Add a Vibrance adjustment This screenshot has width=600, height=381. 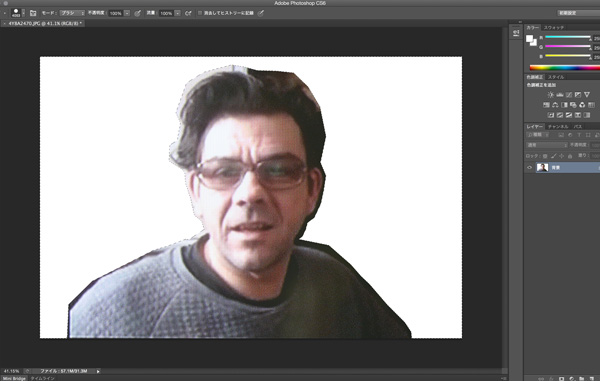587,94
